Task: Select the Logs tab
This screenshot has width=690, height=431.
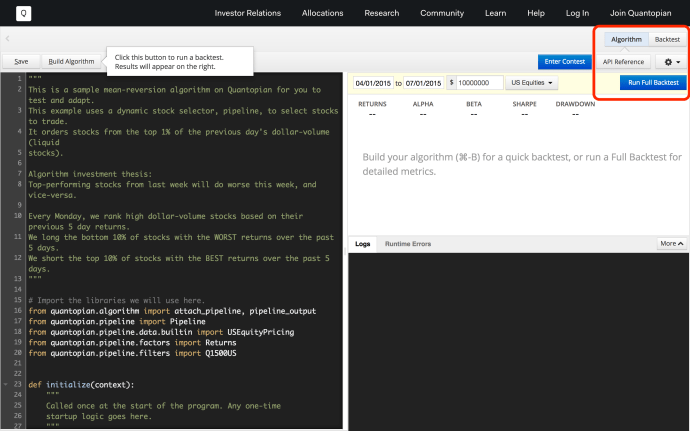Action: pyautogui.click(x=363, y=244)
